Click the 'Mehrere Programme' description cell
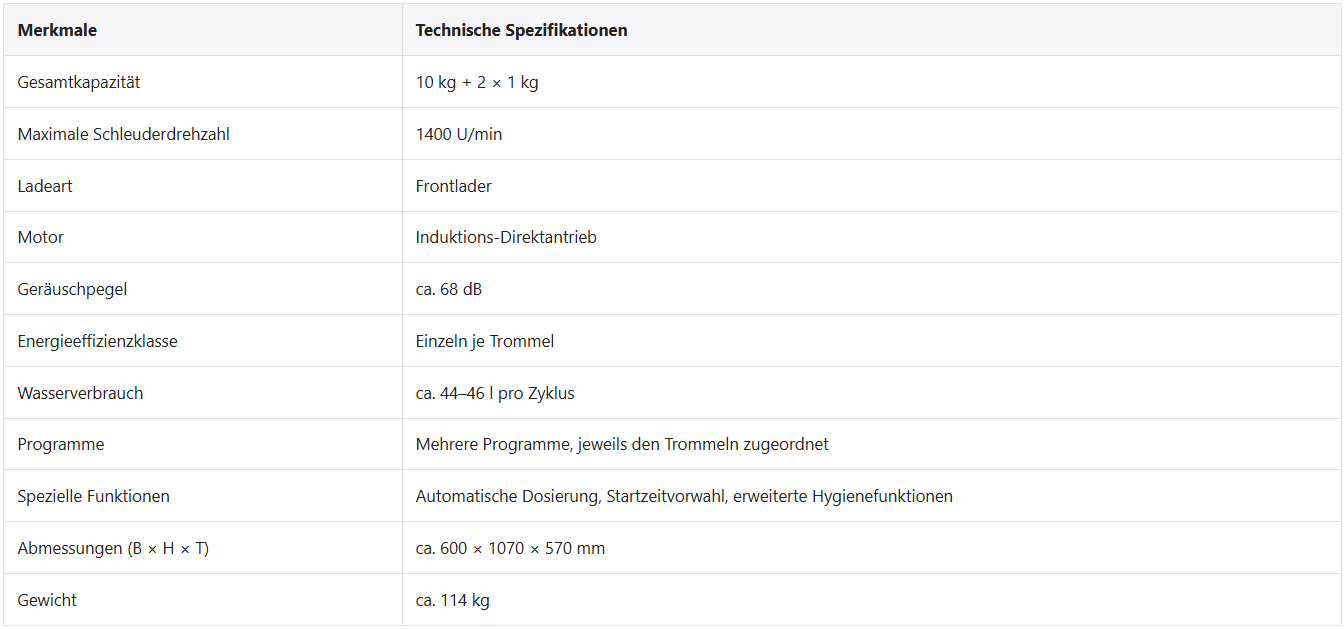The width and height of the screenshot is (1344, 629). [x=622, y=444]
